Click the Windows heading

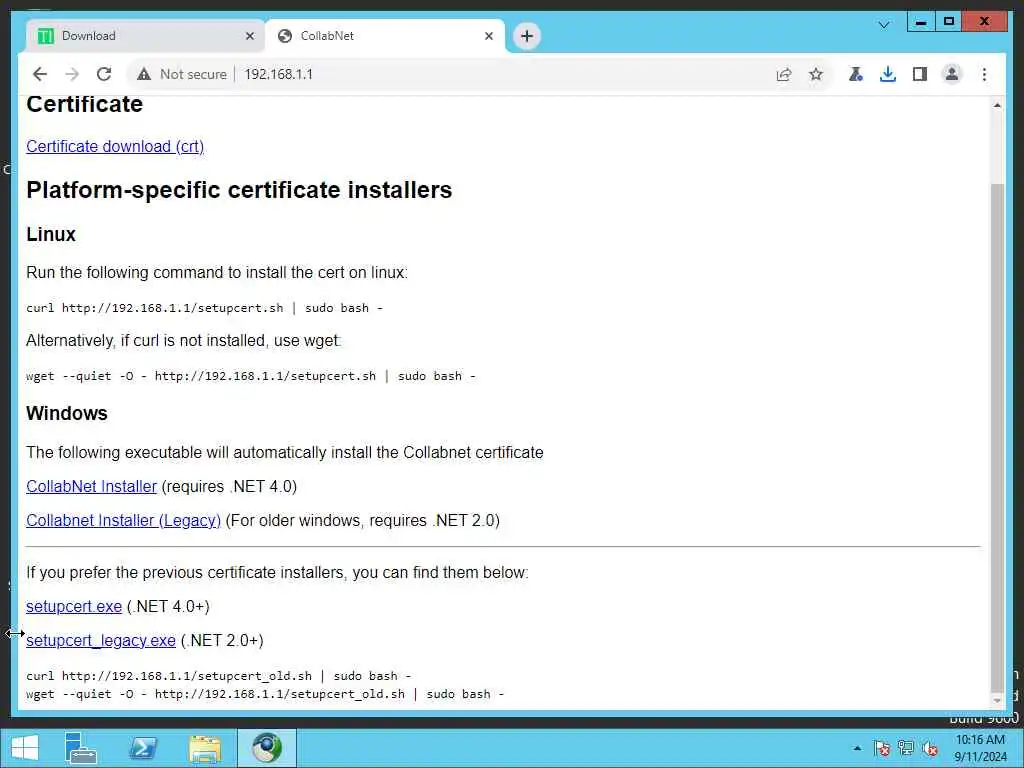(x=67, y=413)
